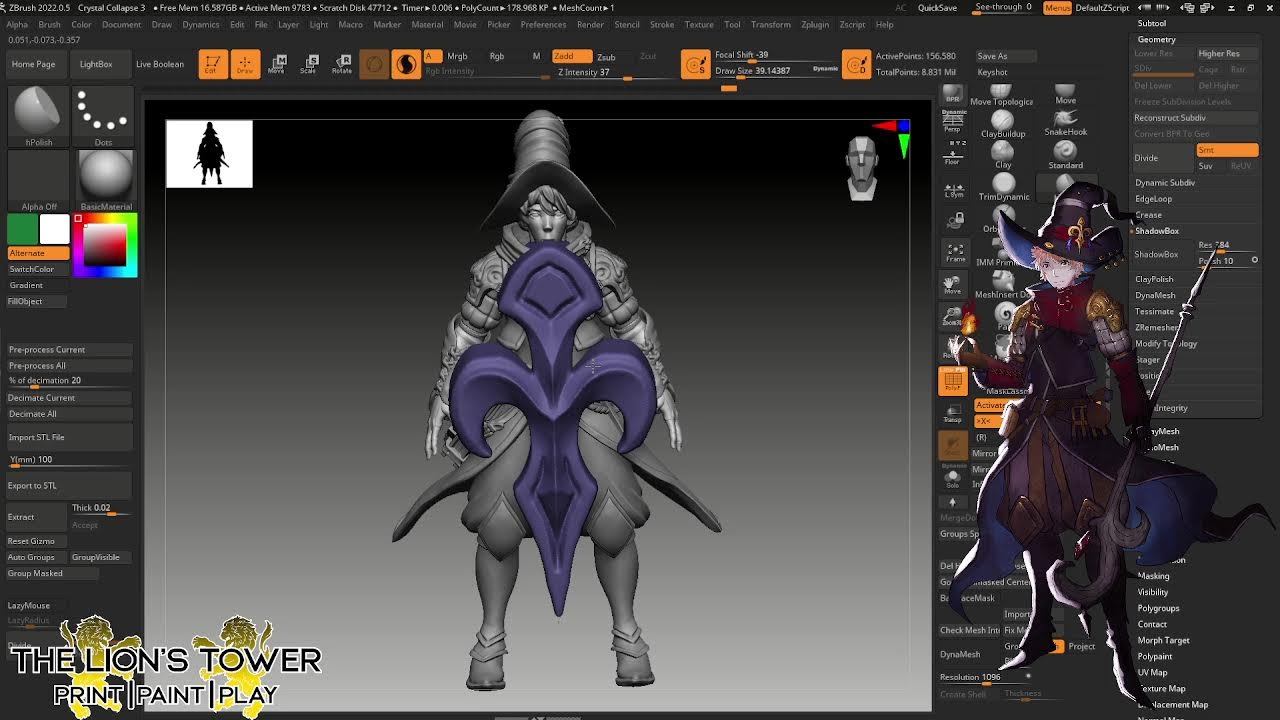Toggle Transp transparency mode
The height and width of the screenshot is (720, 1280).
pos(953,412)
